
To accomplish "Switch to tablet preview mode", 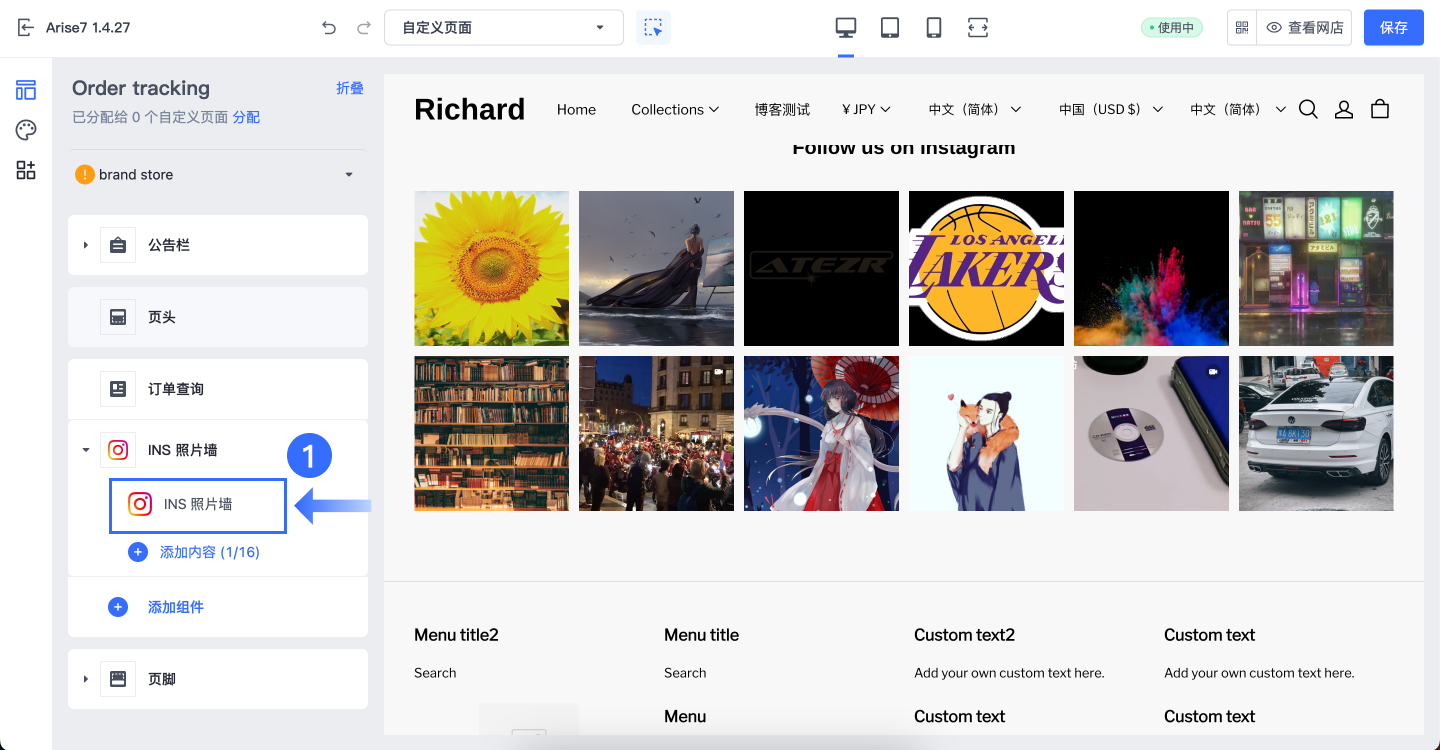I will pyautogui.click(x=890, y=28).
